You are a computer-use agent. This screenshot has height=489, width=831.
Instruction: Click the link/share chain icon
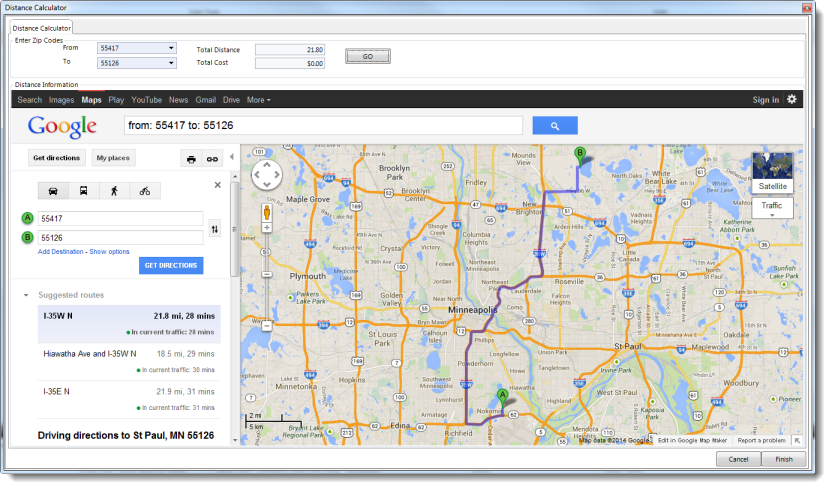[x=212, y=159]
